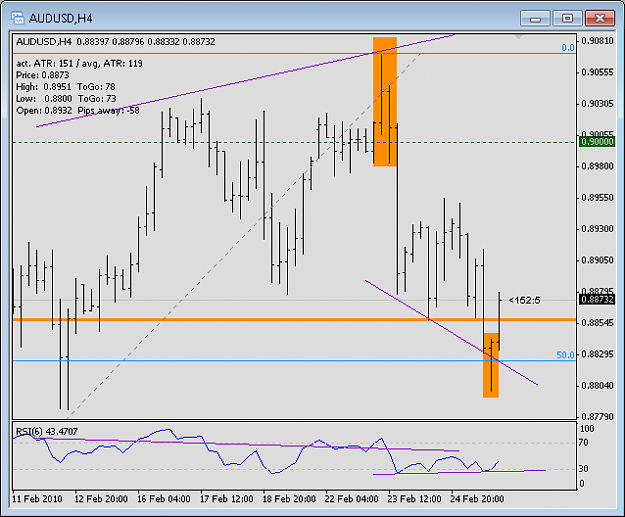Minimize the AUDUSD,H4 chart window
Screen dimensions: 625x517
tap(535, 18)
